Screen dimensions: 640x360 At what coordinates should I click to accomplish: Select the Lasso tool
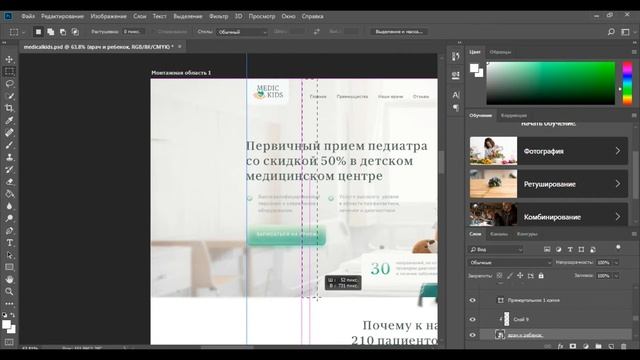9,84
